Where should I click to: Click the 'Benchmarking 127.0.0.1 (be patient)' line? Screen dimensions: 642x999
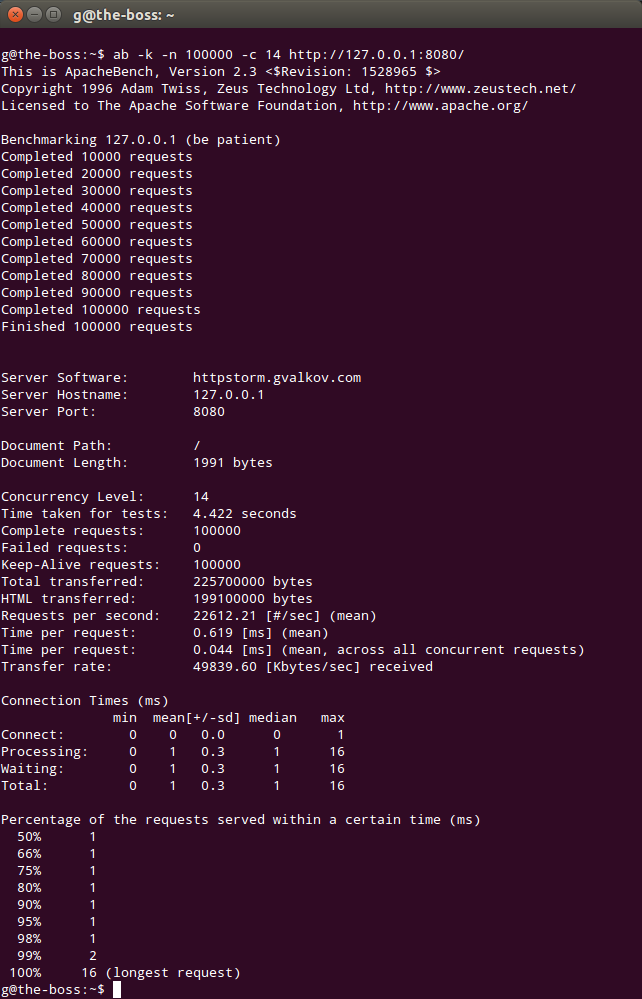point(140,140)
